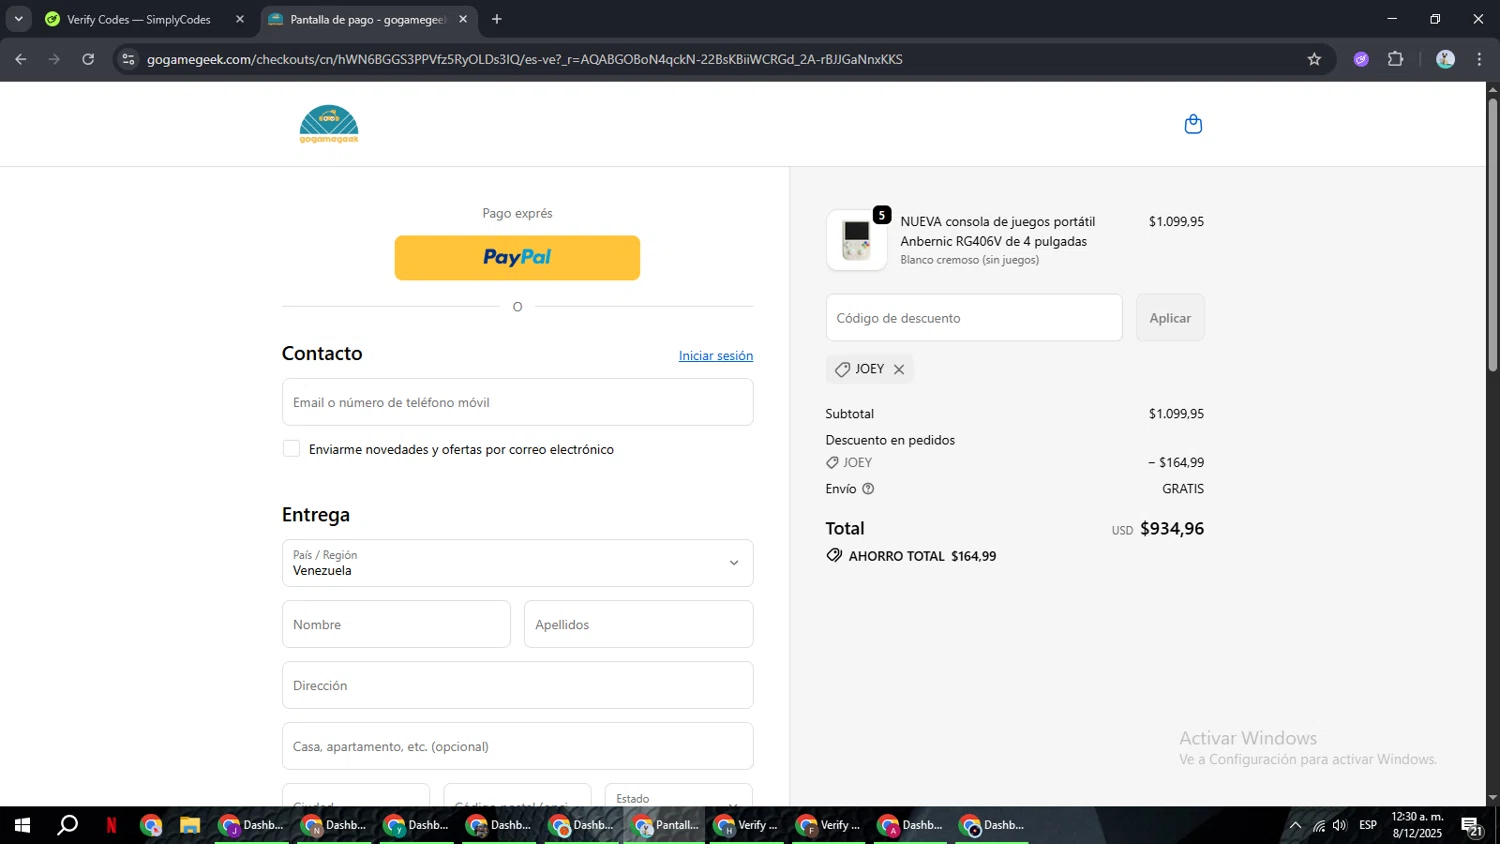Image resolution: width=1500 pixels, height=844 pixels.
Task: Open the Pantall... Chrome taskbar window
Action: pos(666,825)
